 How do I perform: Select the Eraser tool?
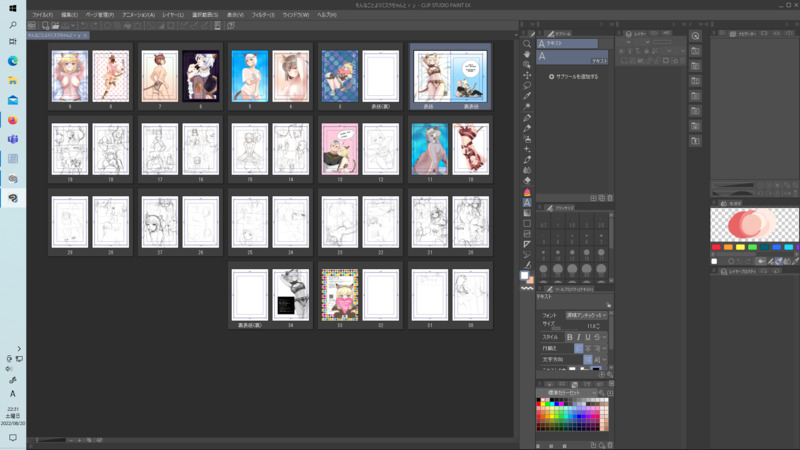pyautogui.click(x=527, y=181)
